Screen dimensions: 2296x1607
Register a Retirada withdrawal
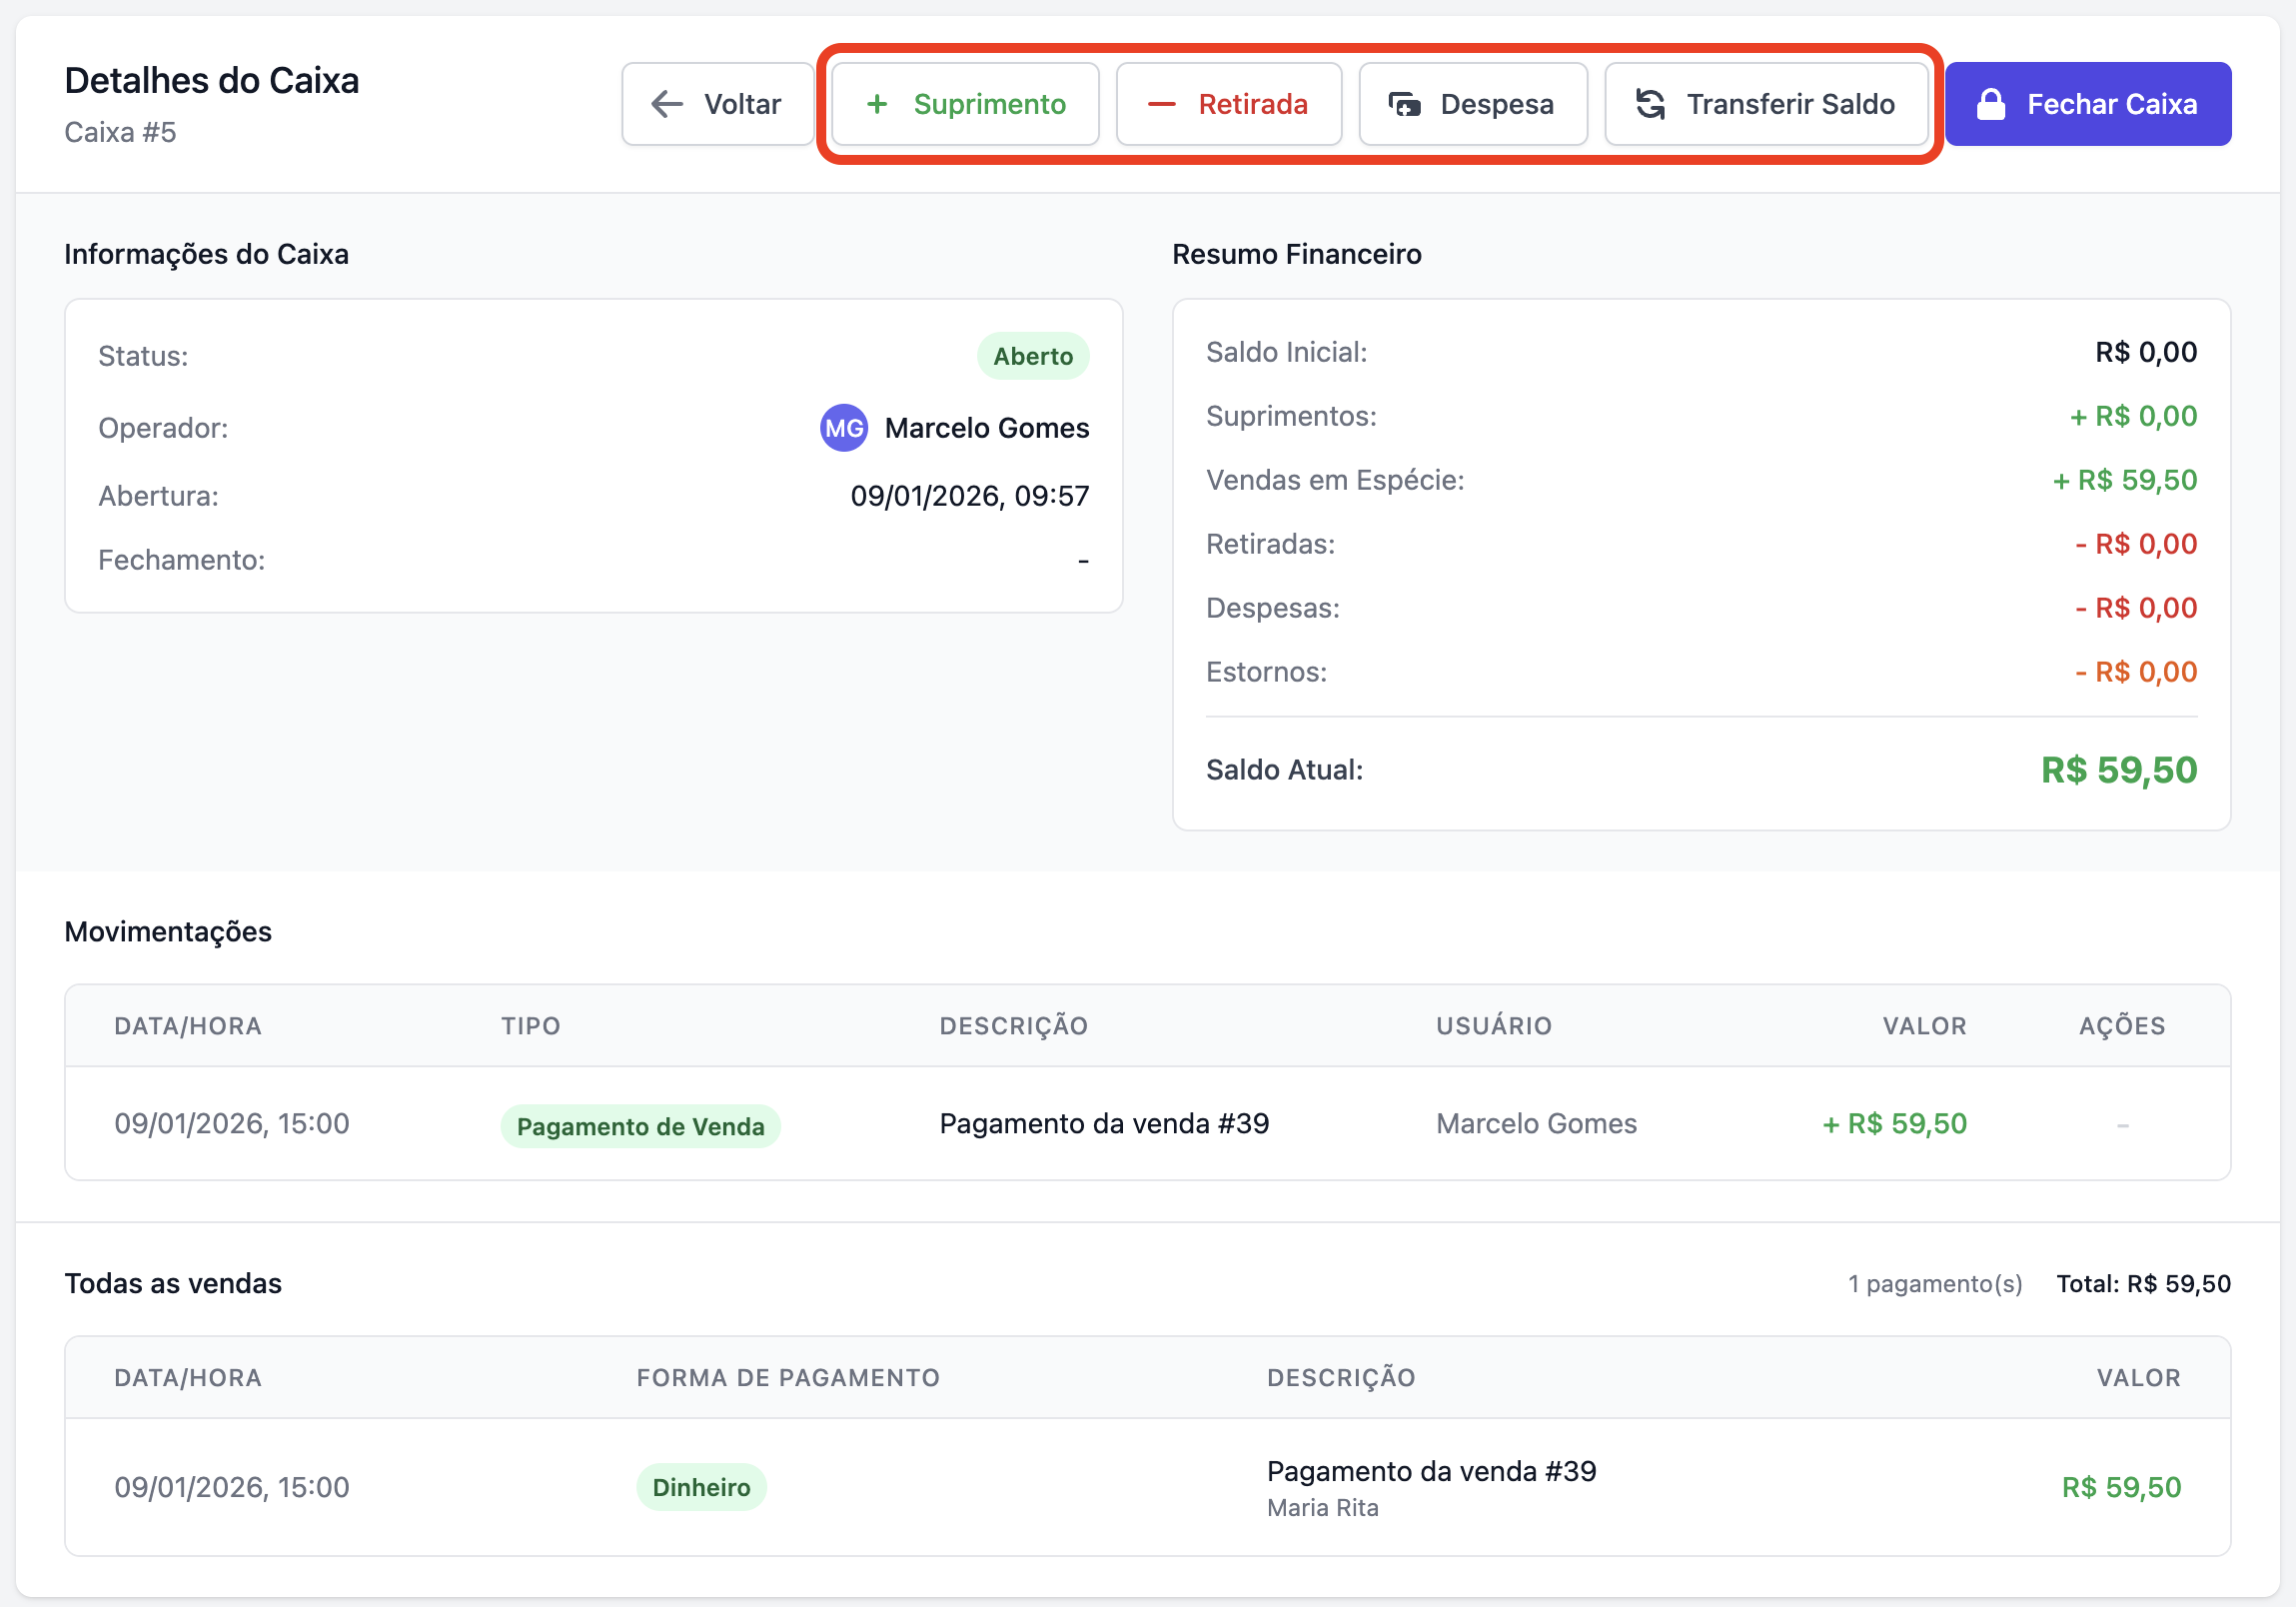[x=1229, y=104]
